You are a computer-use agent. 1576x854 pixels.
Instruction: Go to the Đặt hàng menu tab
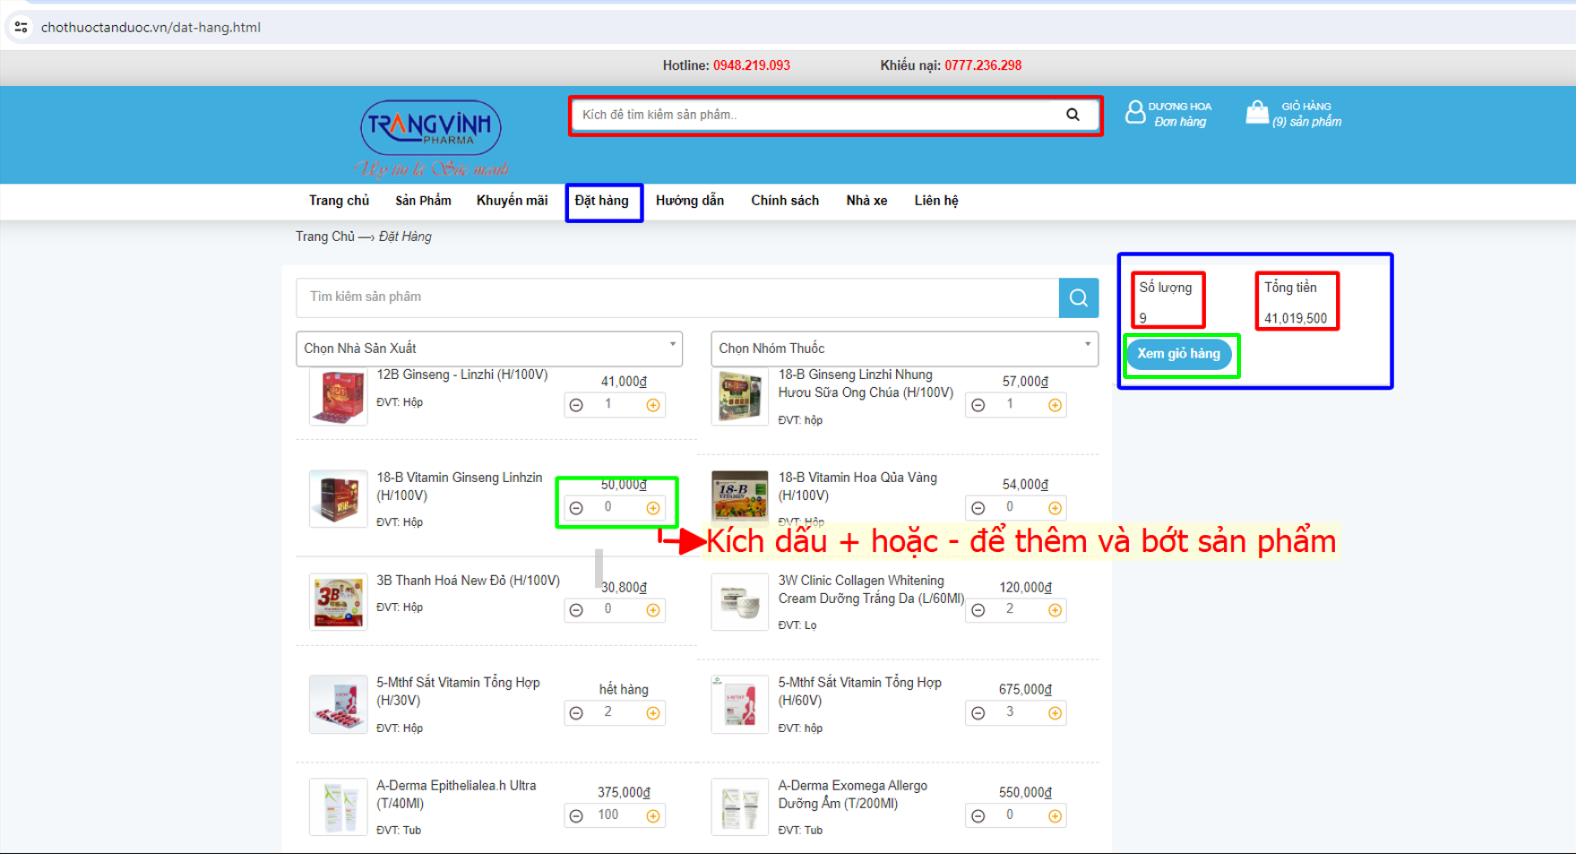pos(602,201)
